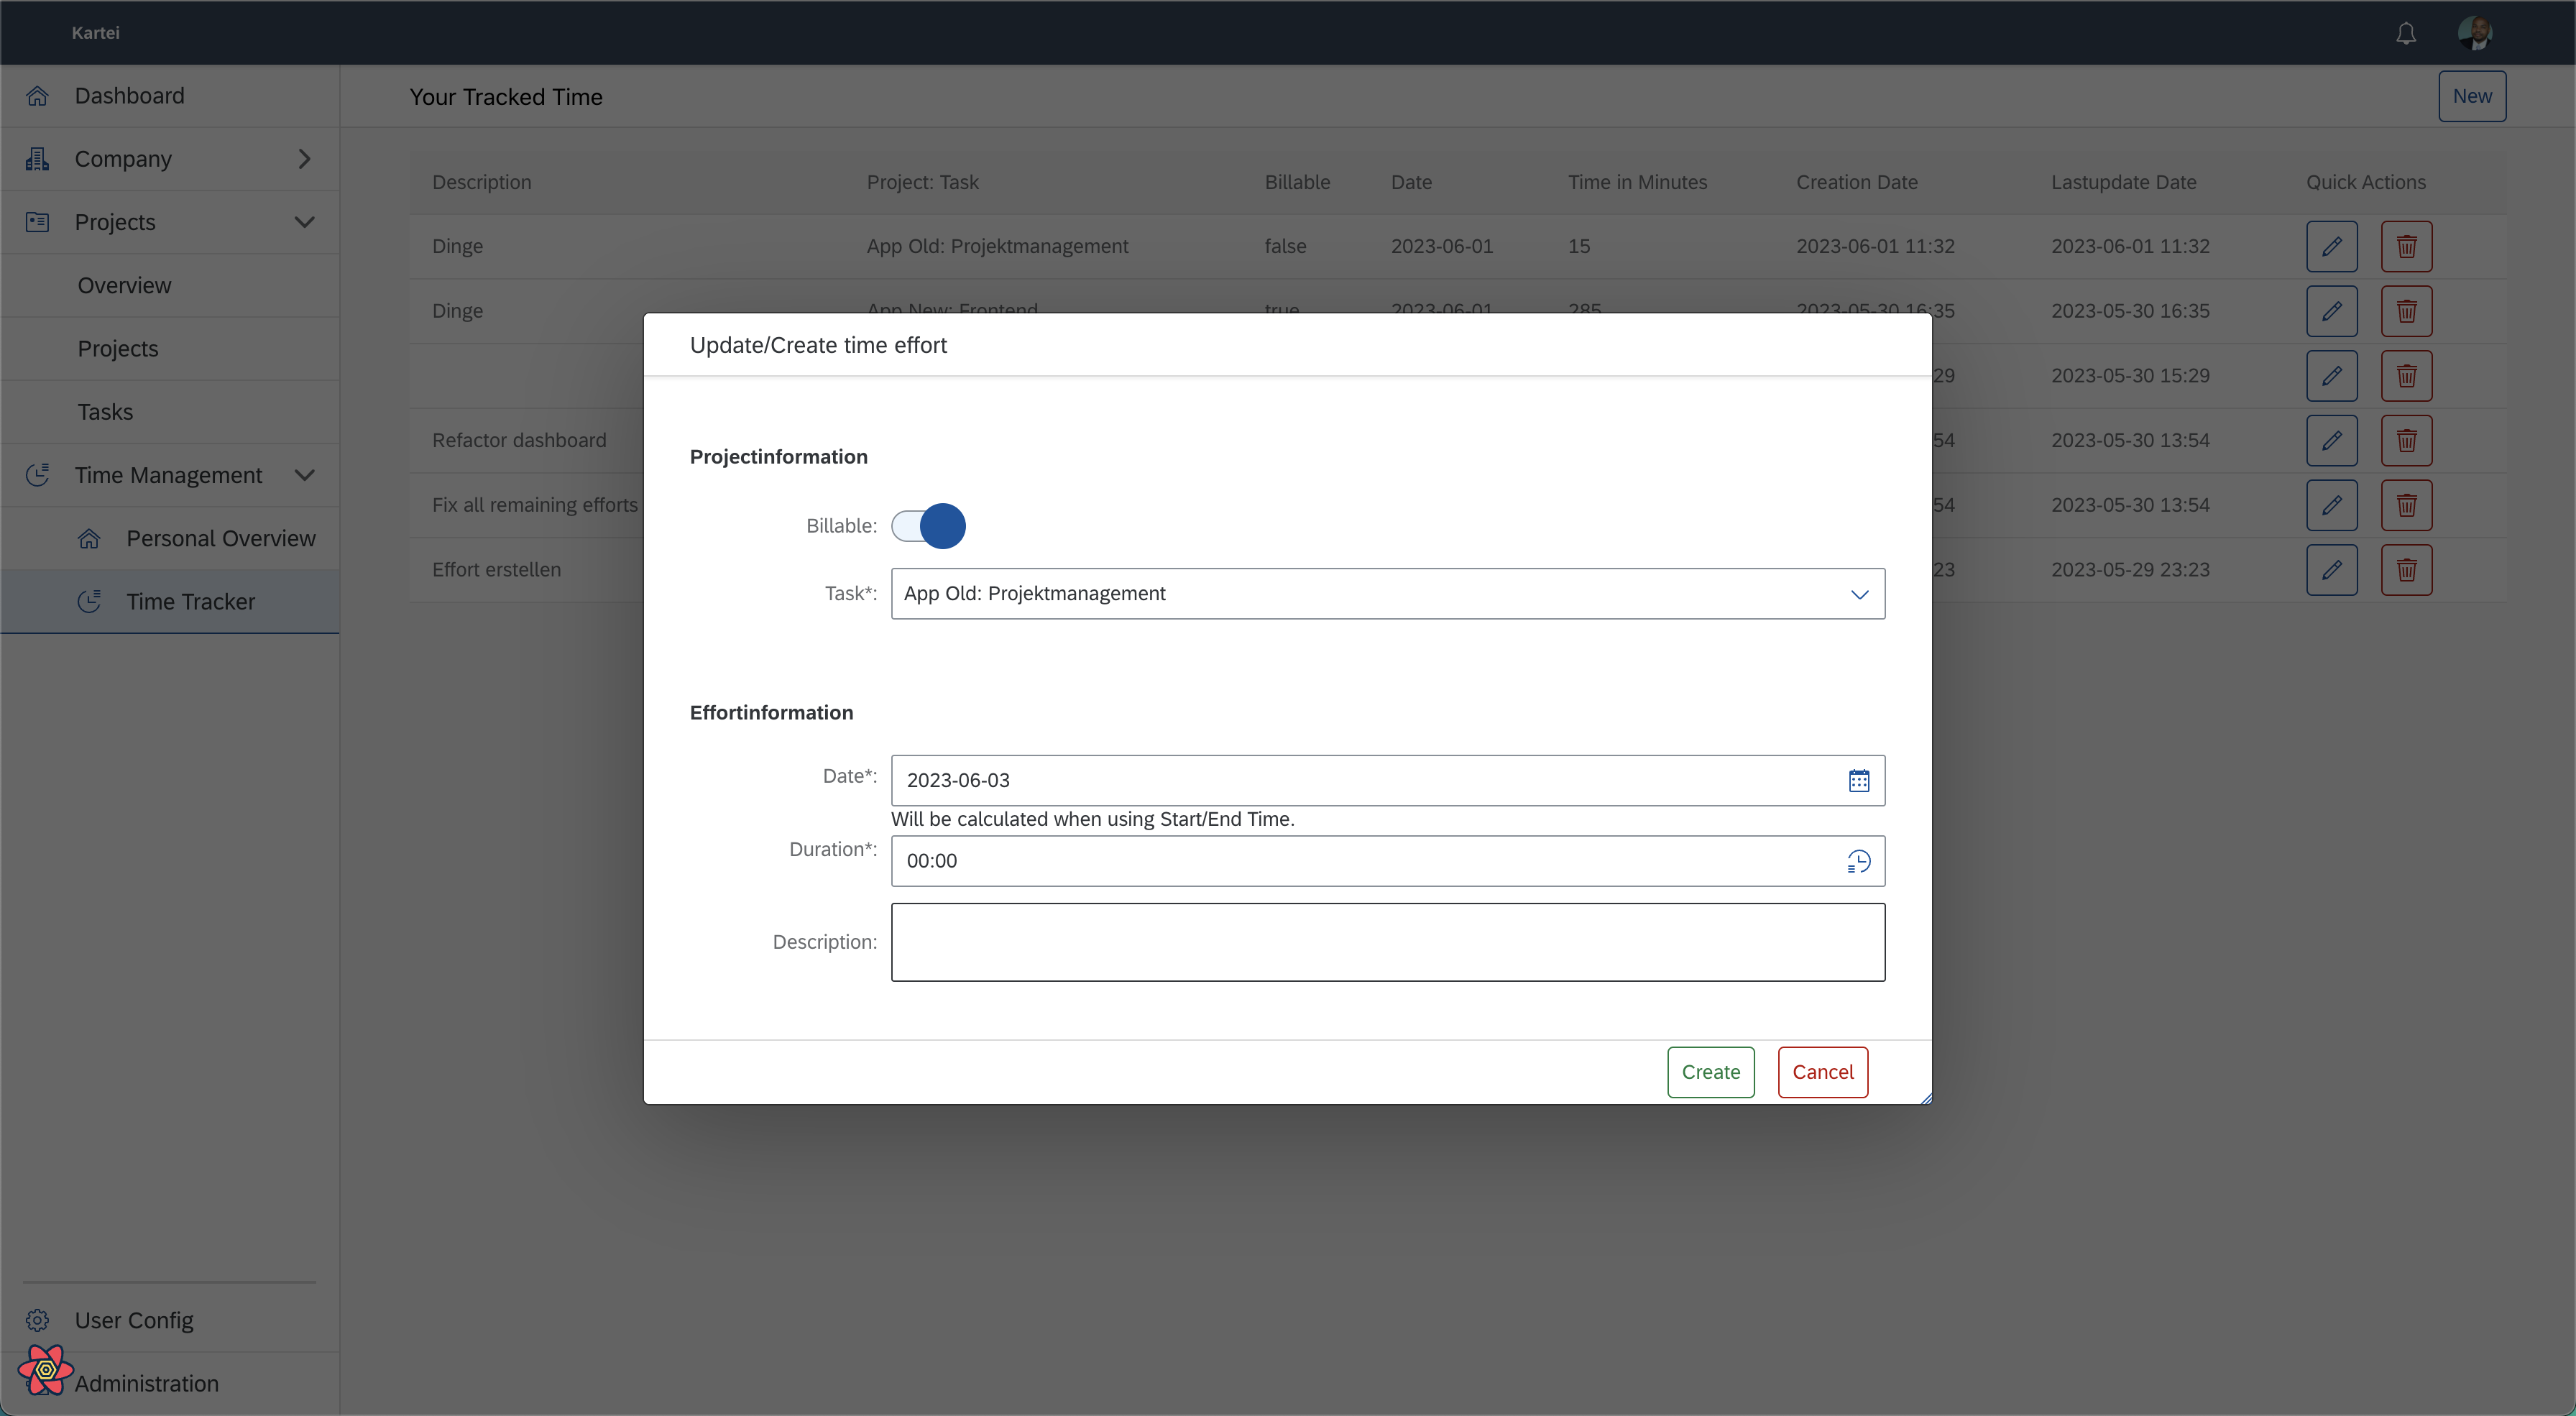Screen dimensions: 2576x1416
Task: Click the Time Management clock icon
Action: tap(37, 475)
